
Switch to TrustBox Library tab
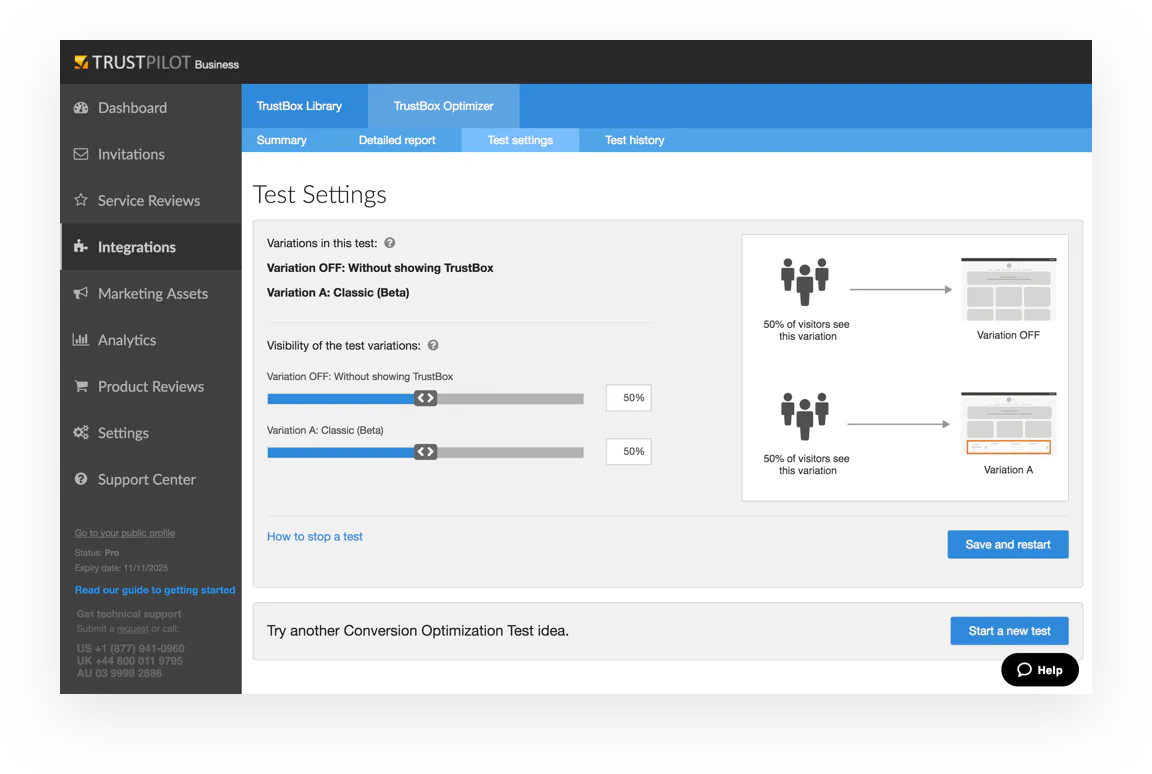coord(299,106)
